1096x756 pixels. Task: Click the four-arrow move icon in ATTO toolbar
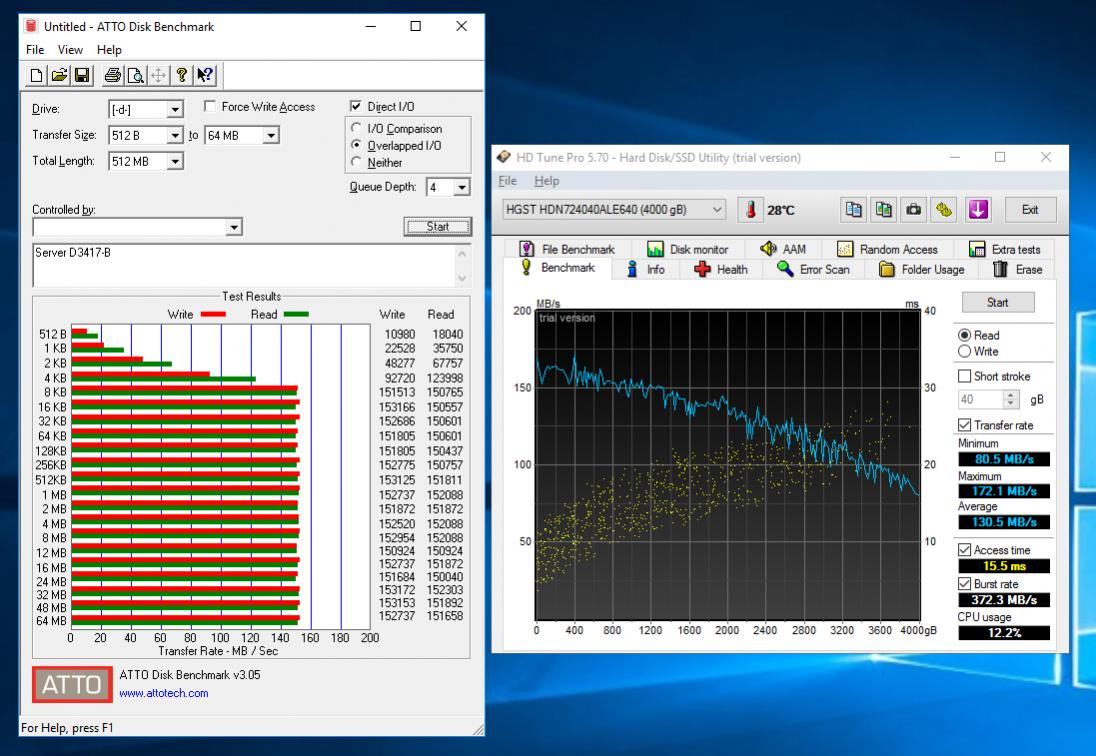point(159,75)
